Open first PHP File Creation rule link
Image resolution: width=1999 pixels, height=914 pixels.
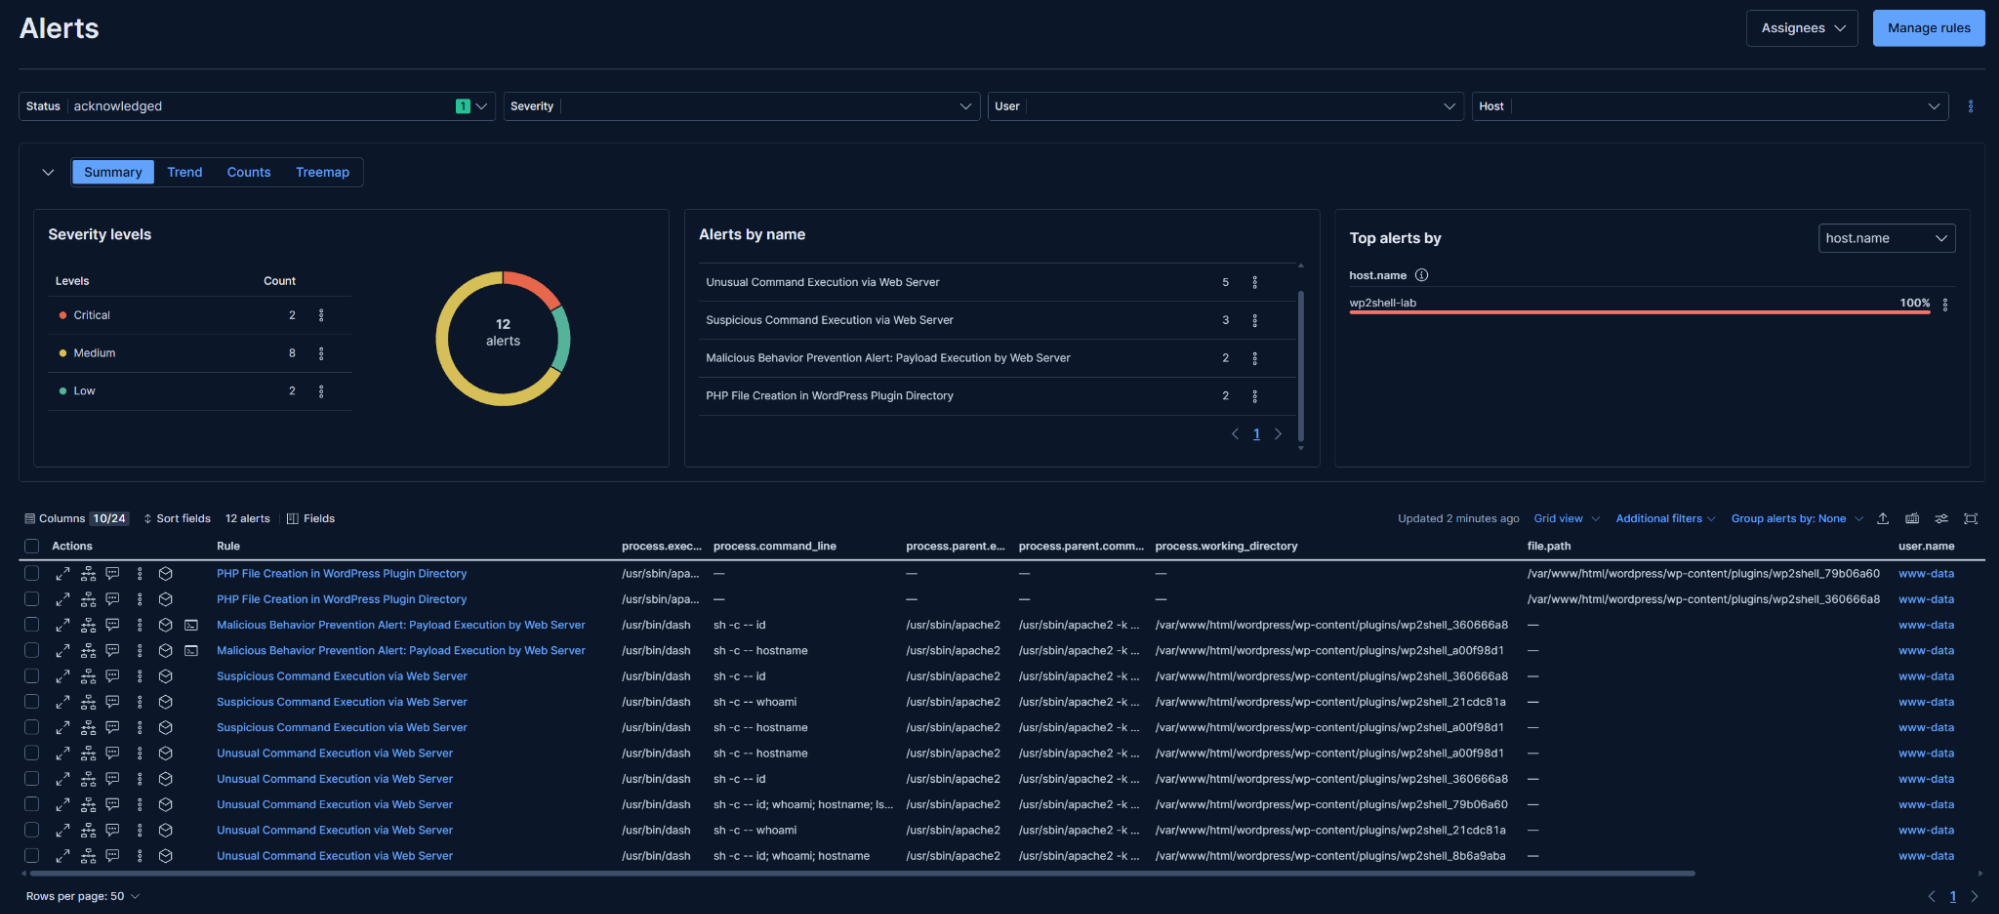[x=342, y=573]
